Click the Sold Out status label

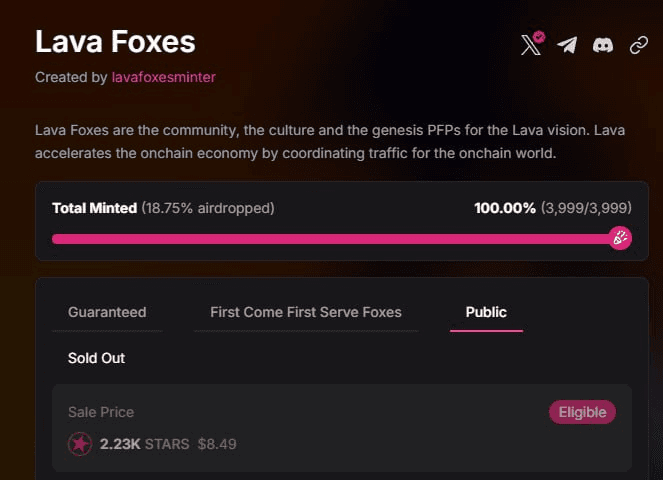(x=96, y=358)
